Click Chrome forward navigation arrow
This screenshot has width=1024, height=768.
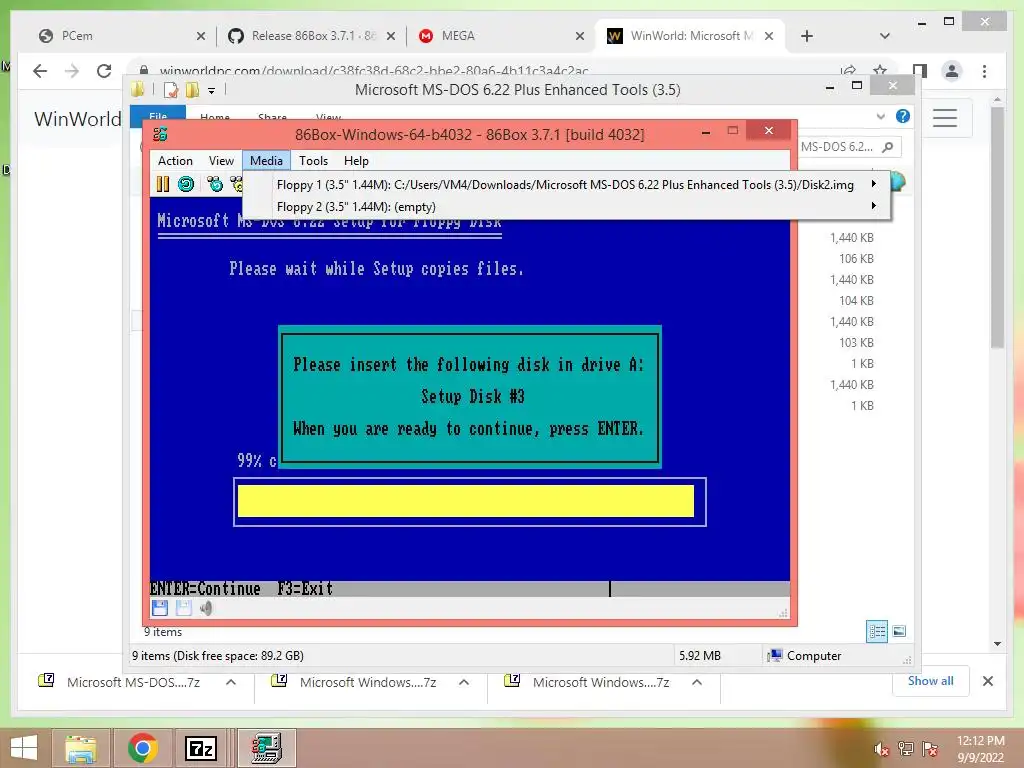tap(72, 71)
